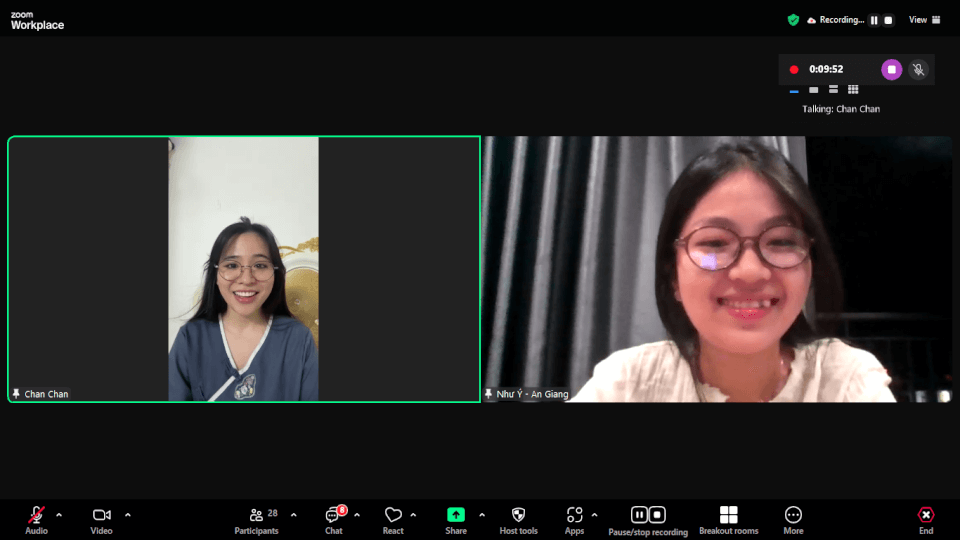Select the two-row layout icon
The width and height of the screenshot is (960, 540).
pos(833,89)
